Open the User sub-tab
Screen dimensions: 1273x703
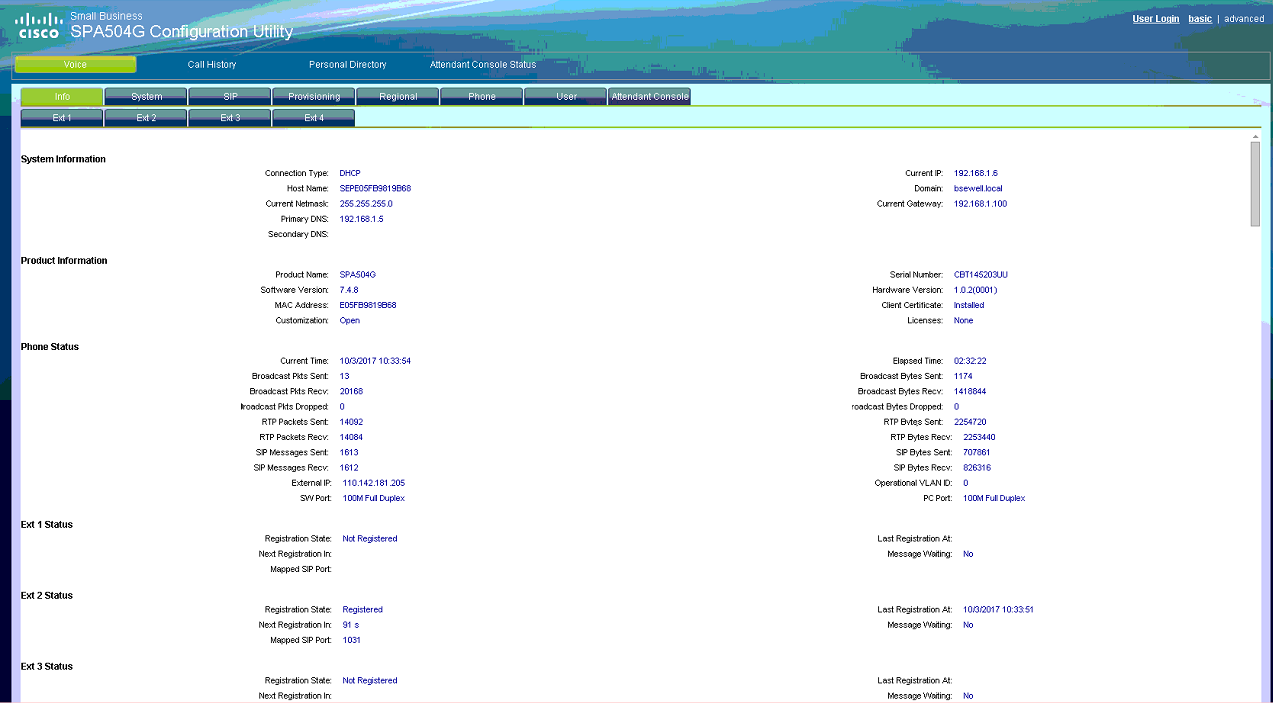tap(566, 97)
